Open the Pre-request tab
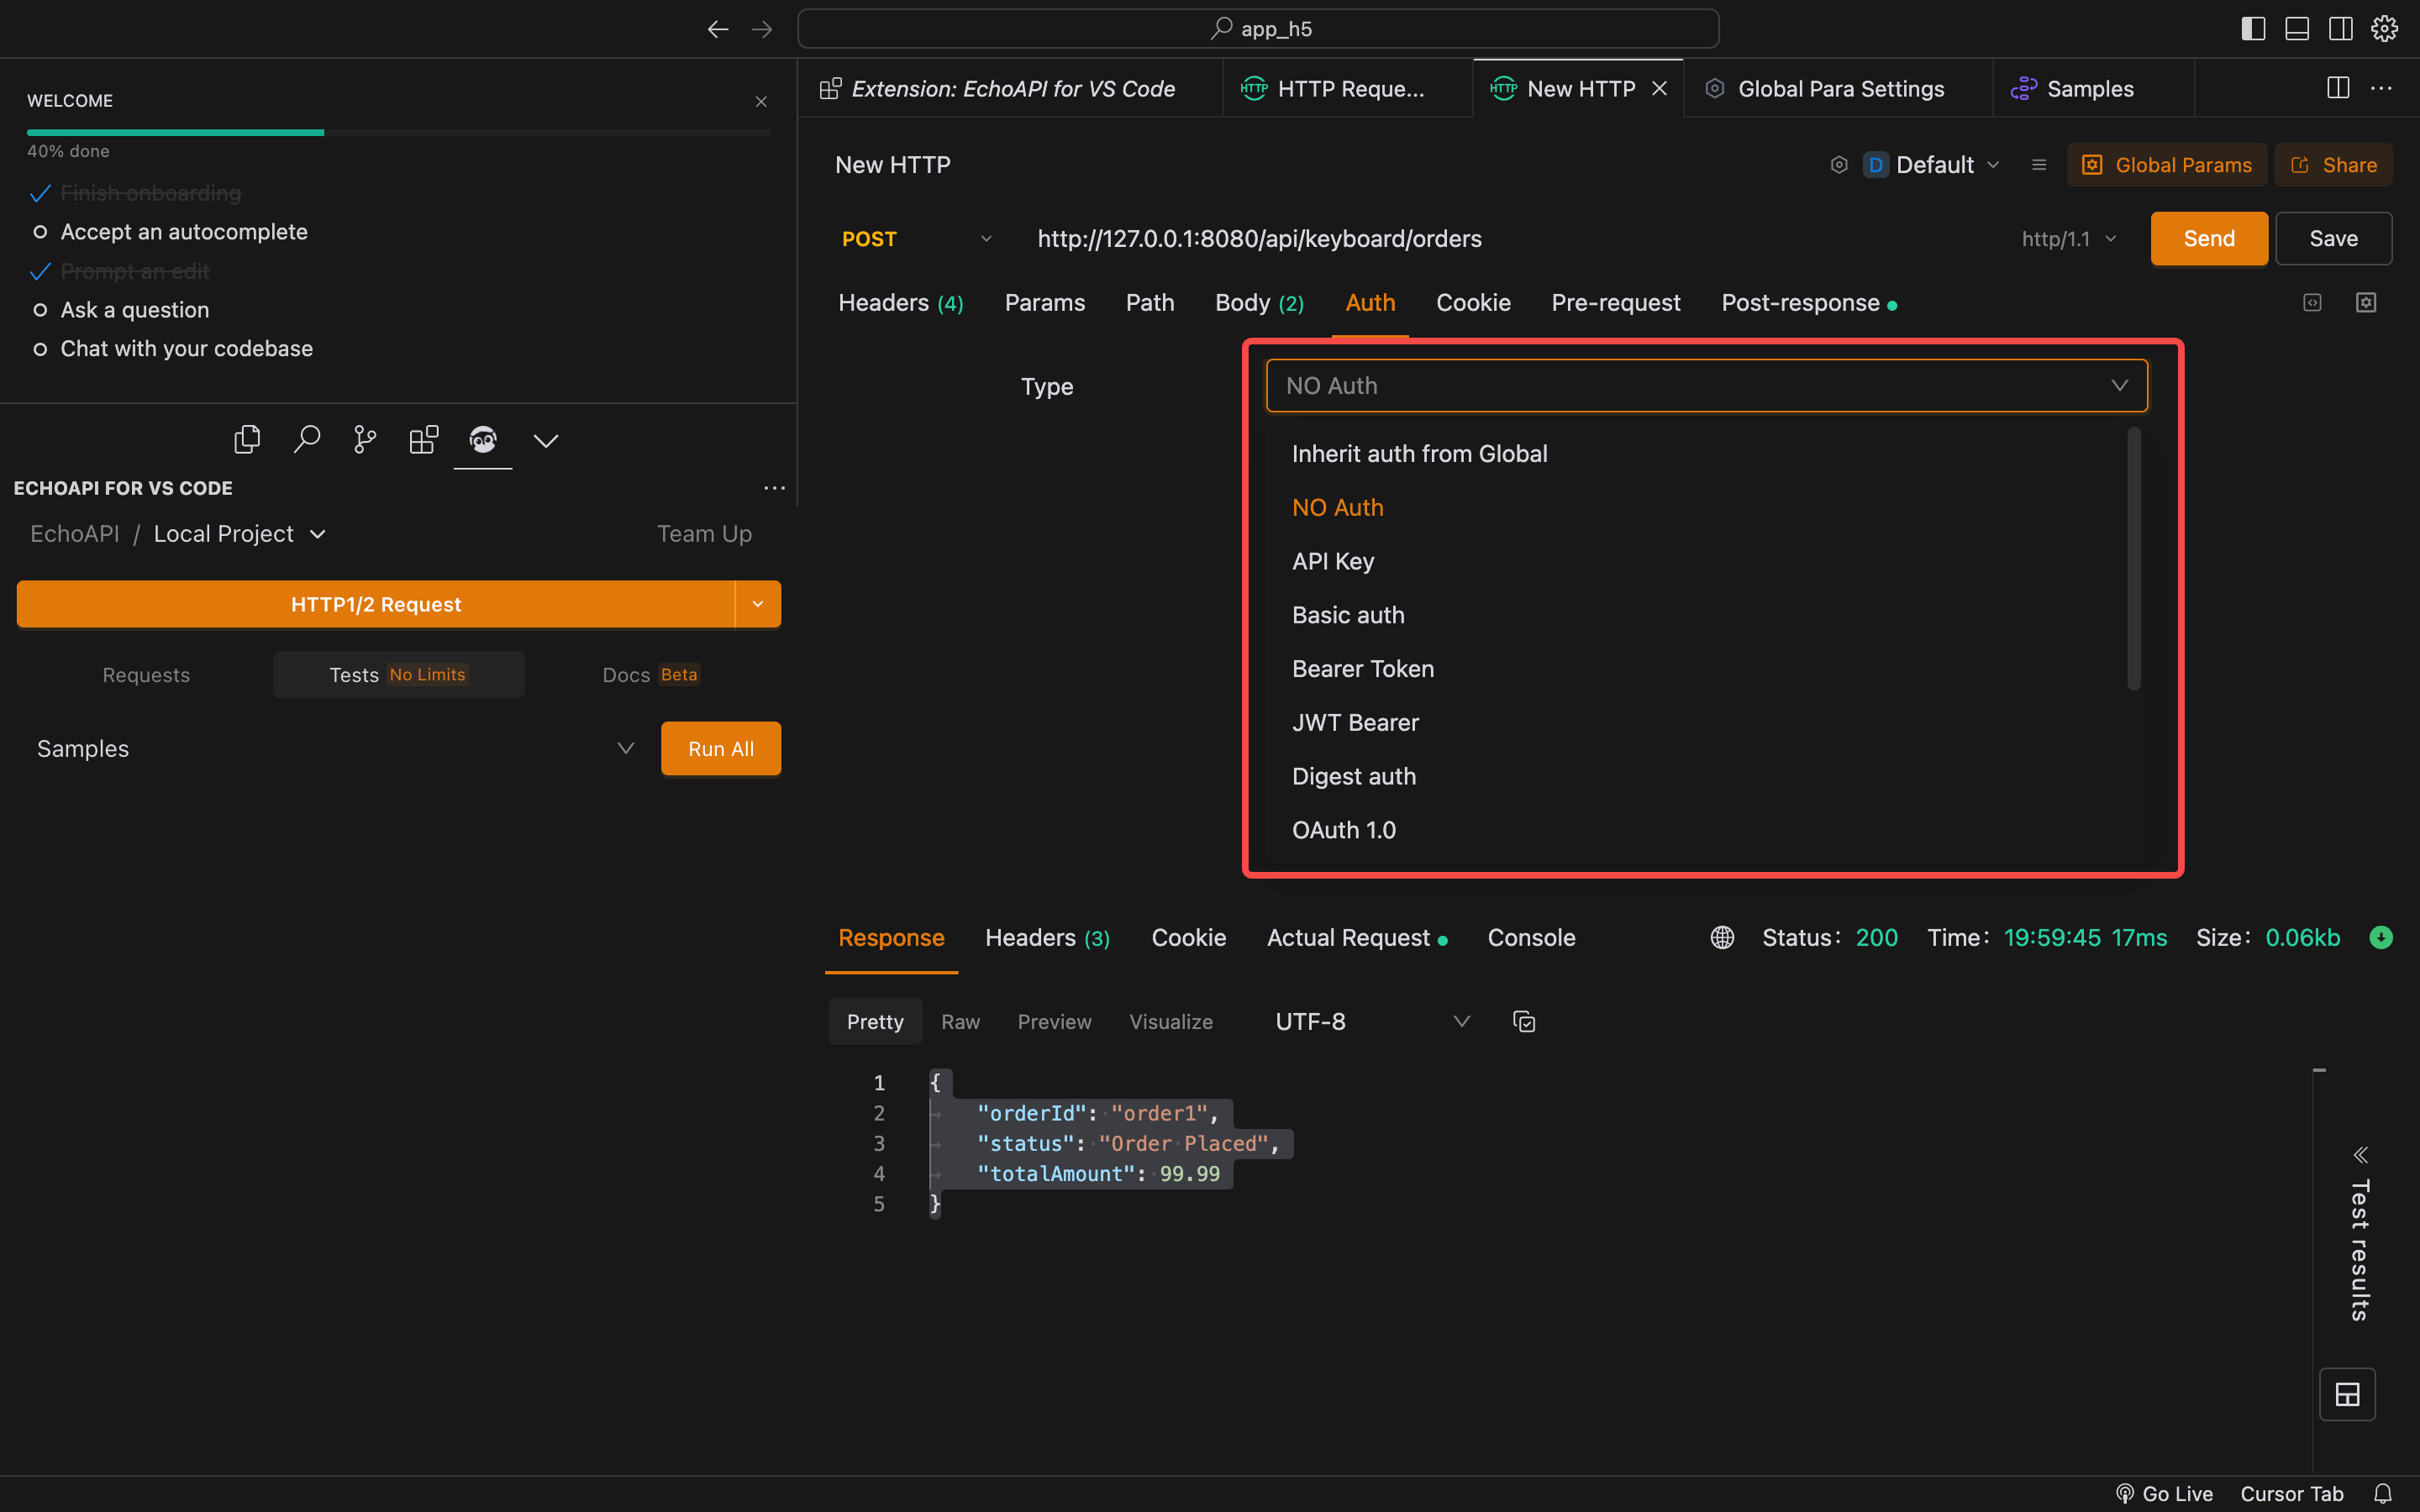The height and width of the screenshot is (1512, 2420). (x=1615, y=303)
